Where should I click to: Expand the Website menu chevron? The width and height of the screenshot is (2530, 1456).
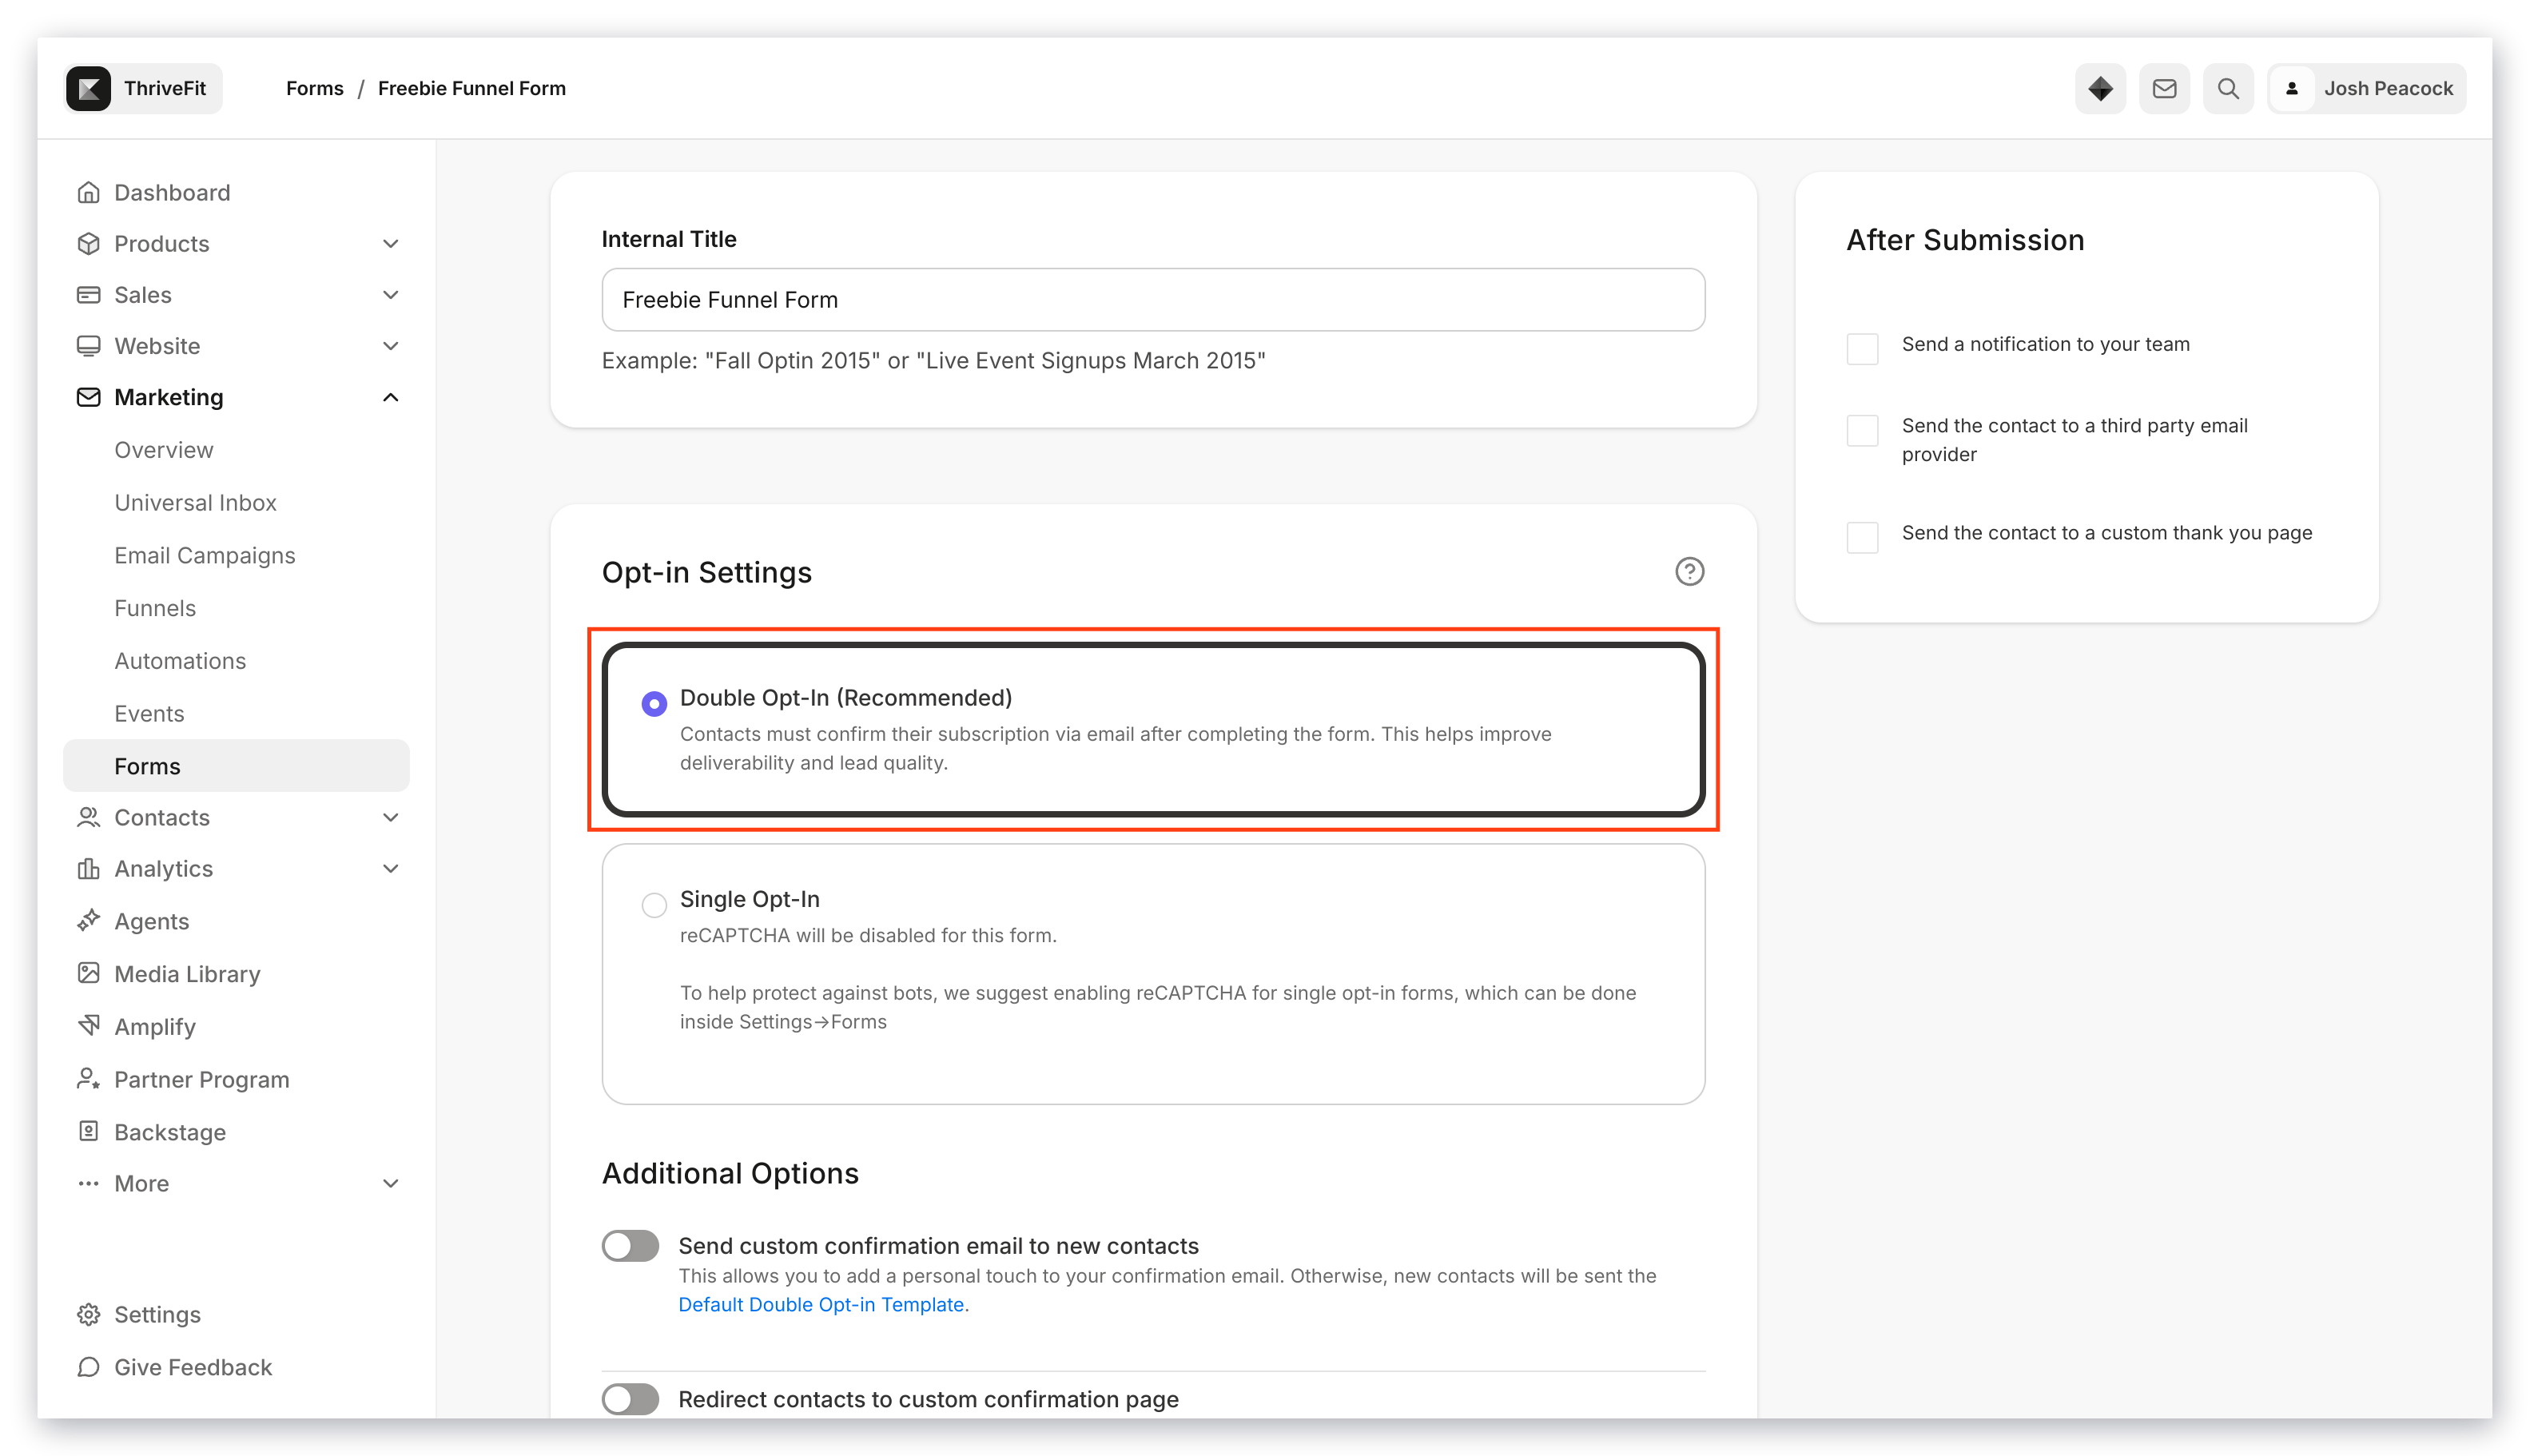coord(391,345)
